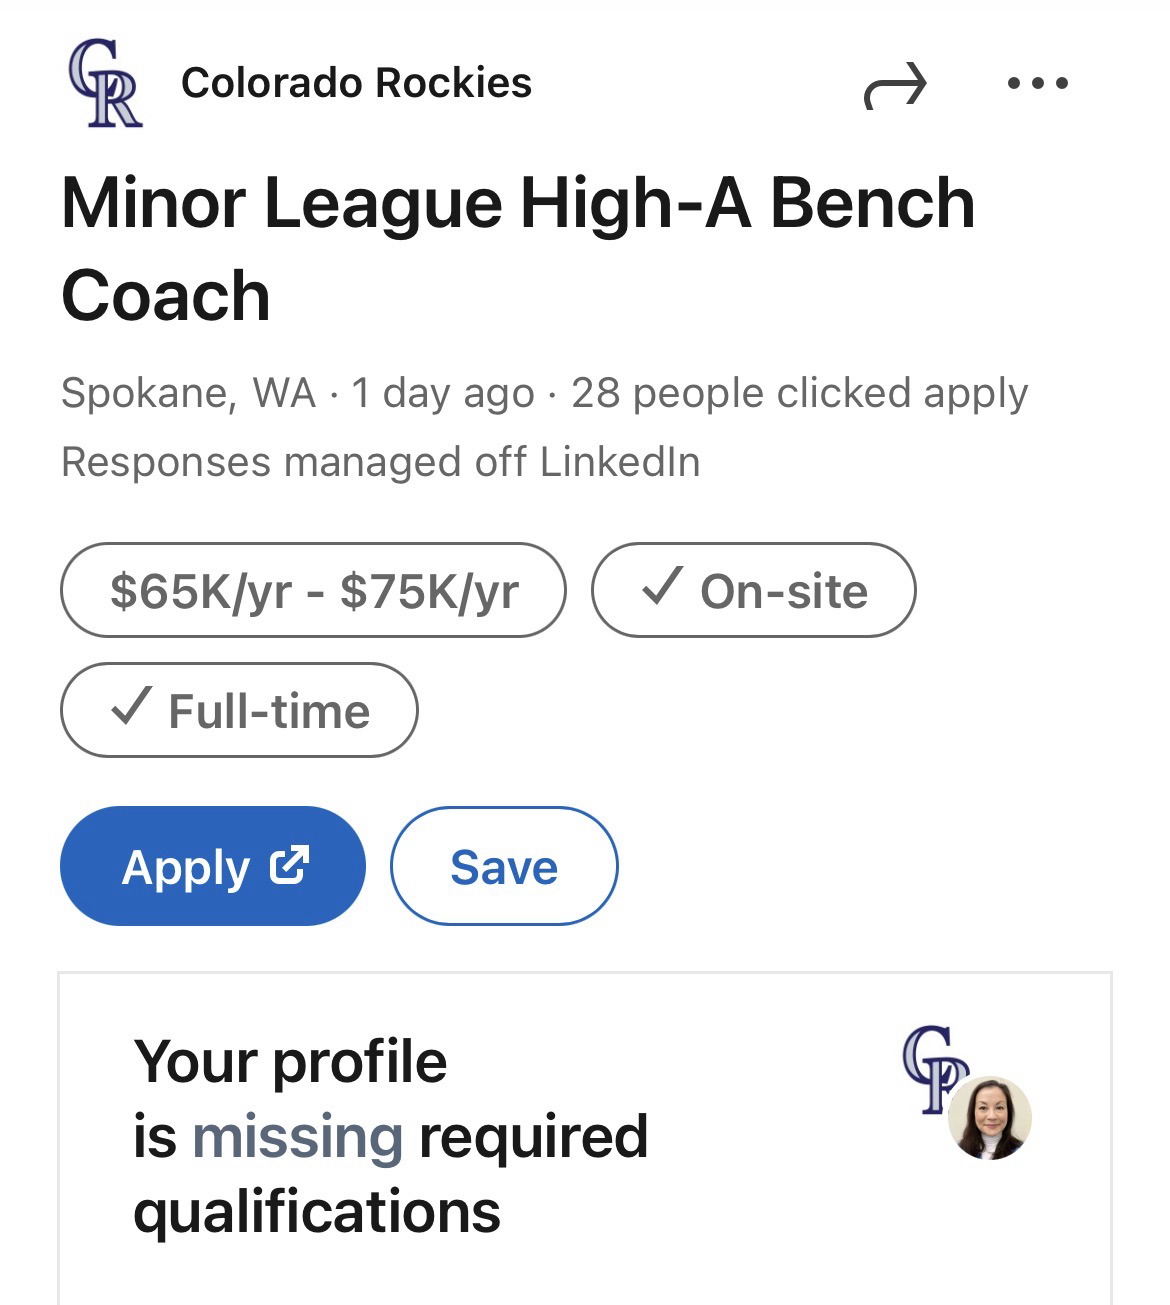Click "Responses managed off LinkedIn" text
The height and width of the screenshot is (1305, 1170).
[380, 462]
